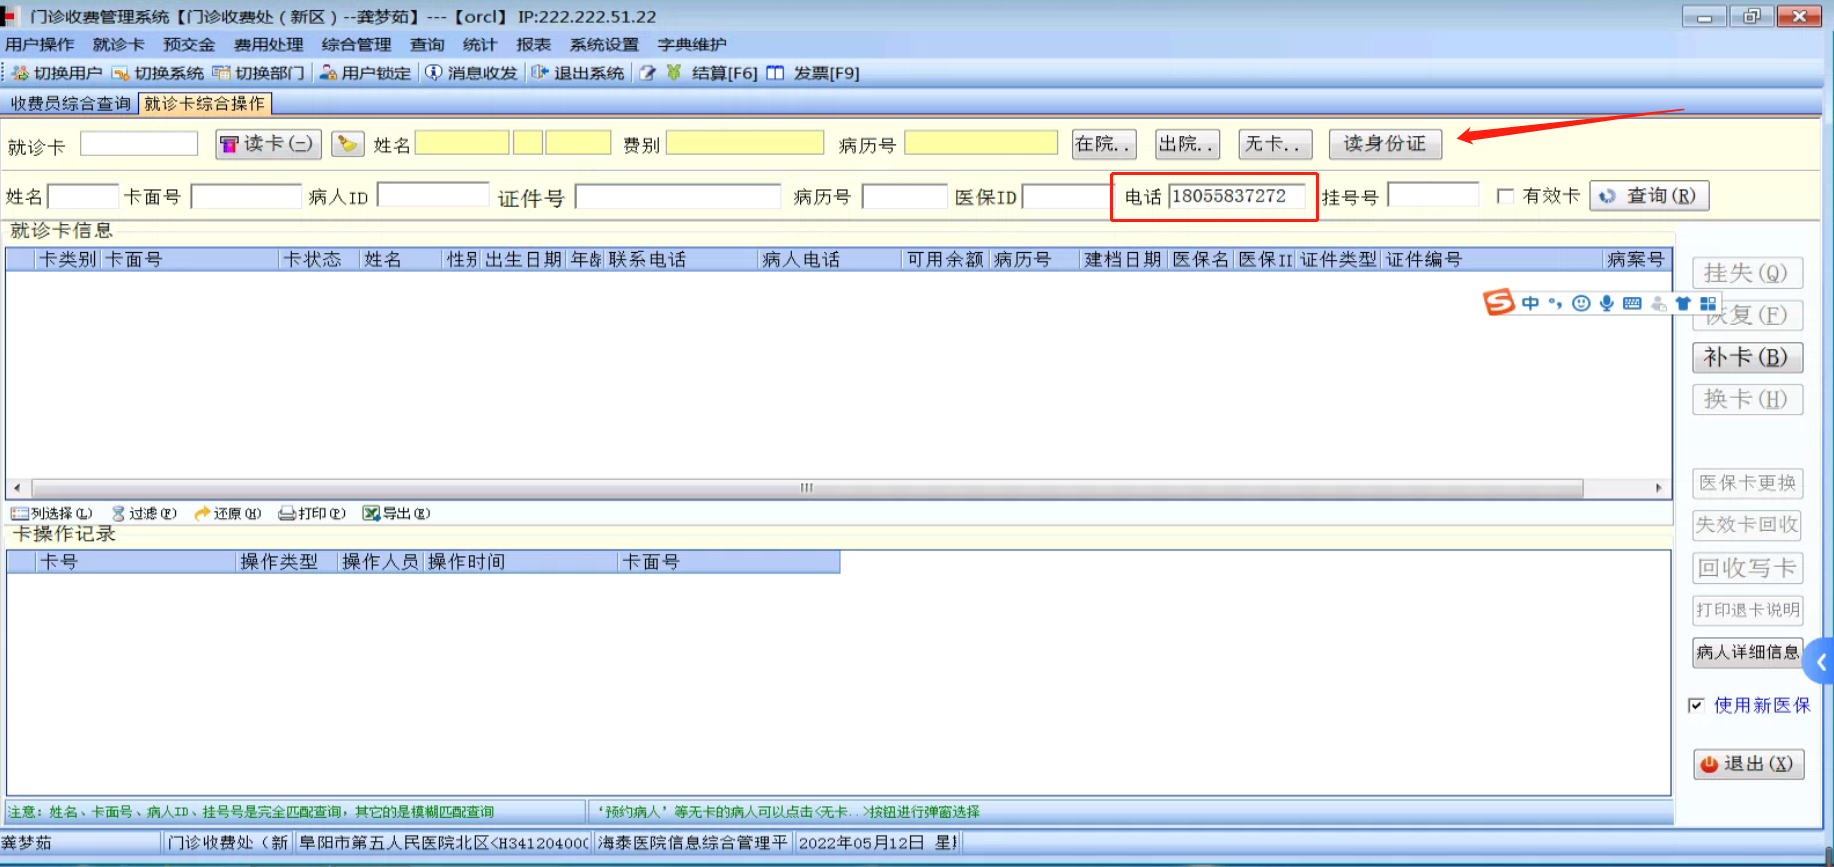
Task: Open the 系统设置 menu
Action: tap(604, 44)
